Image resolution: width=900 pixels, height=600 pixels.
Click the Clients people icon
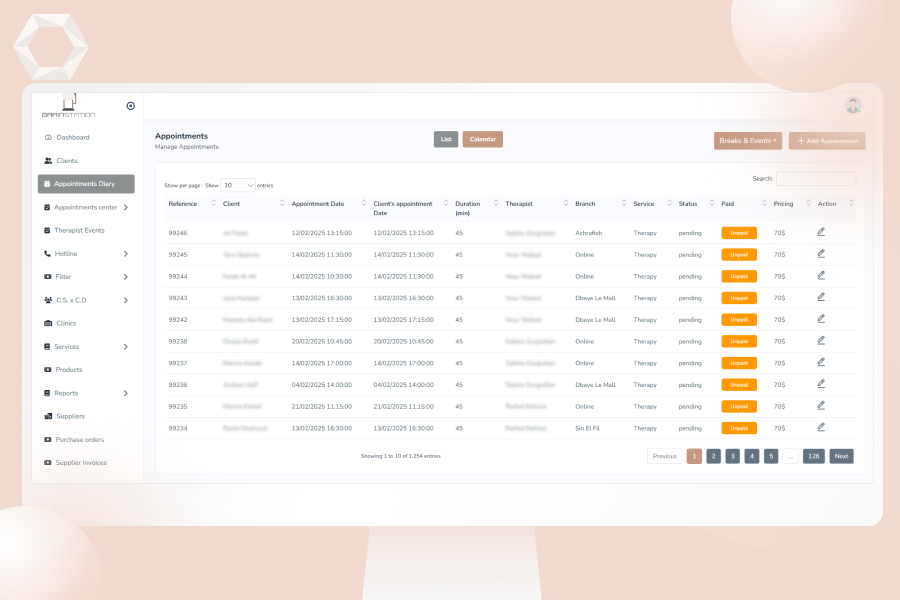click(48, 161)
